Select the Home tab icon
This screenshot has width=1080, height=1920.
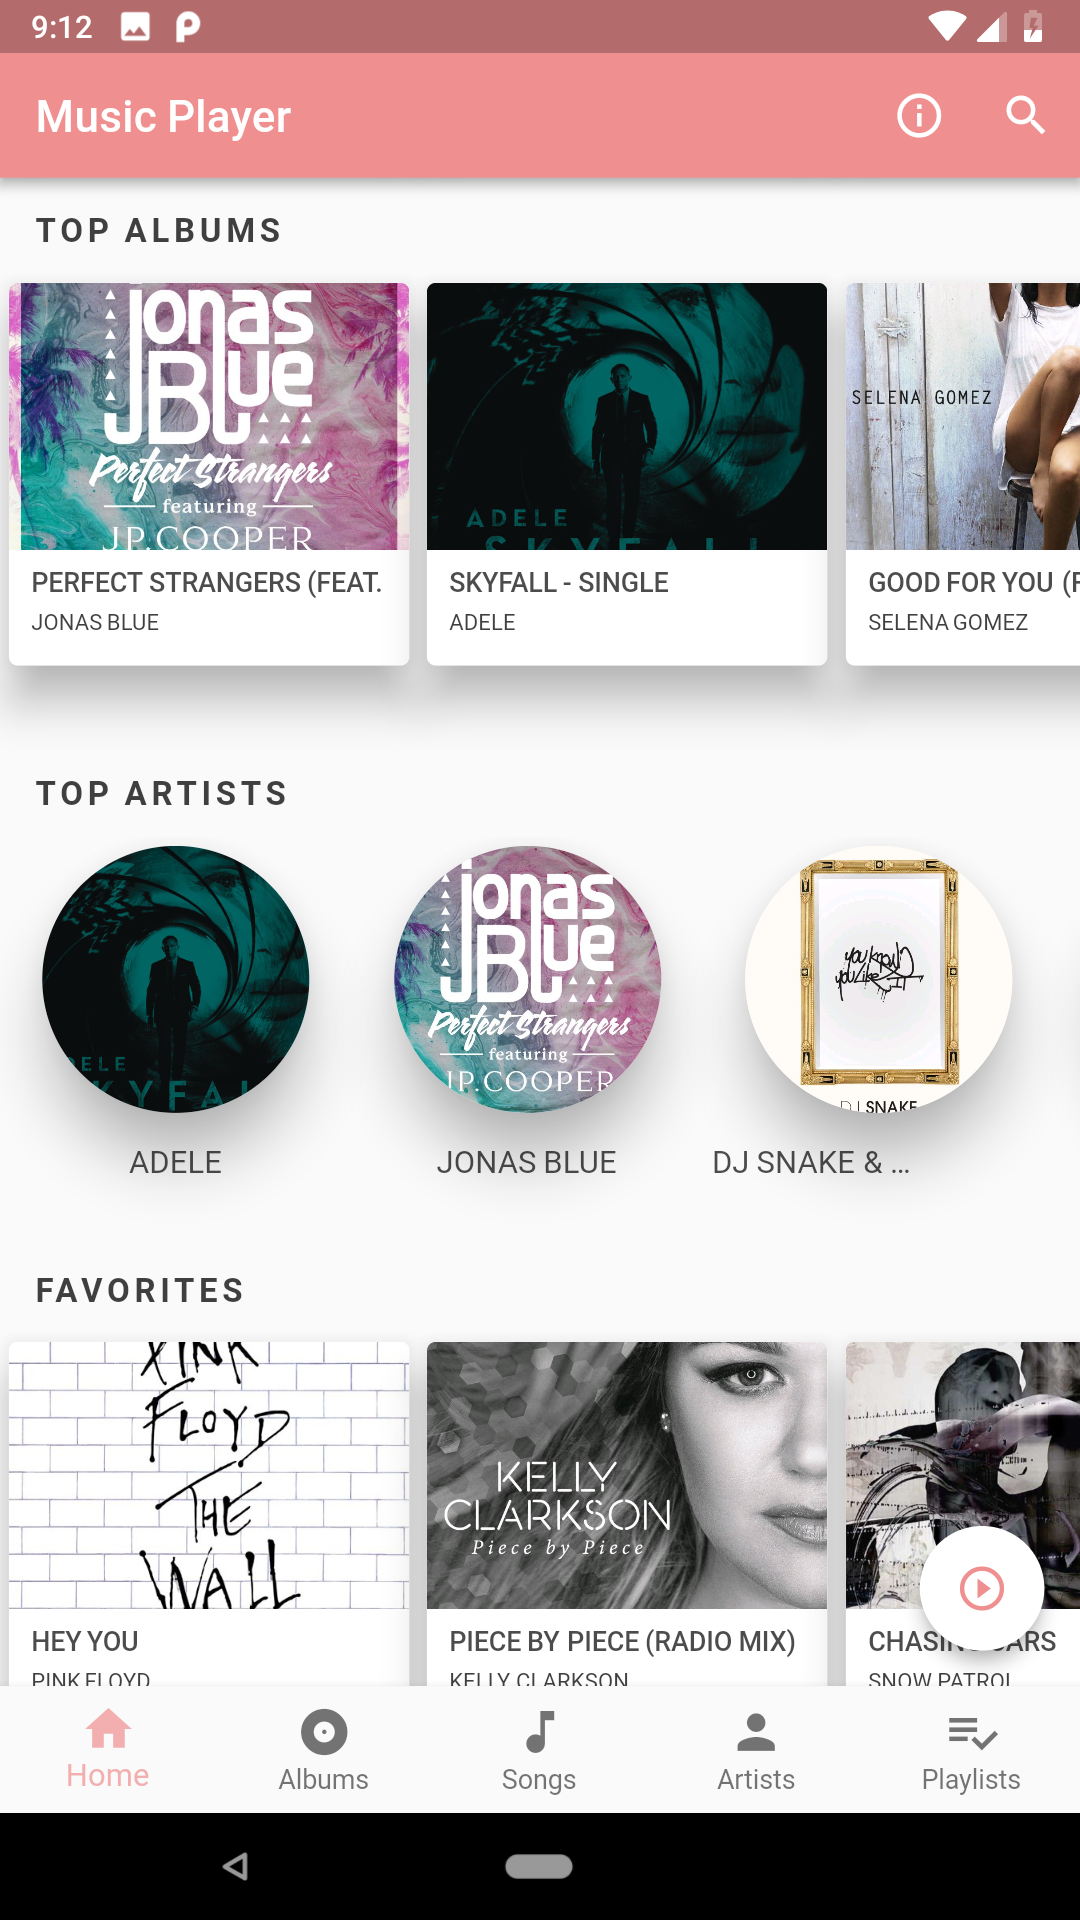click(108, 1730)
